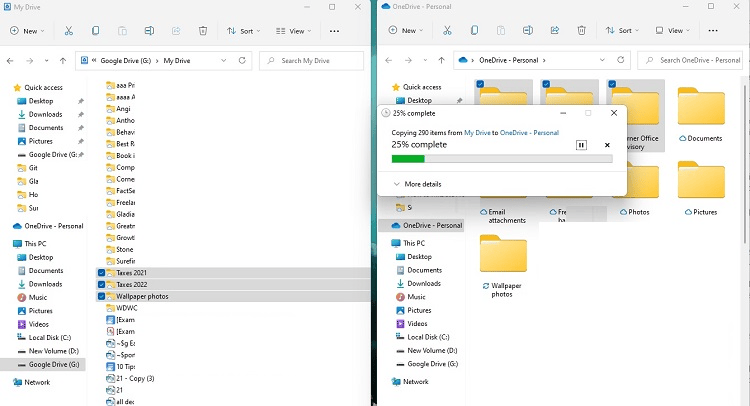Select Local Disk (C:) in left window sidebar
The height and width of the screenshot is (406, 750).
point(44,338)
